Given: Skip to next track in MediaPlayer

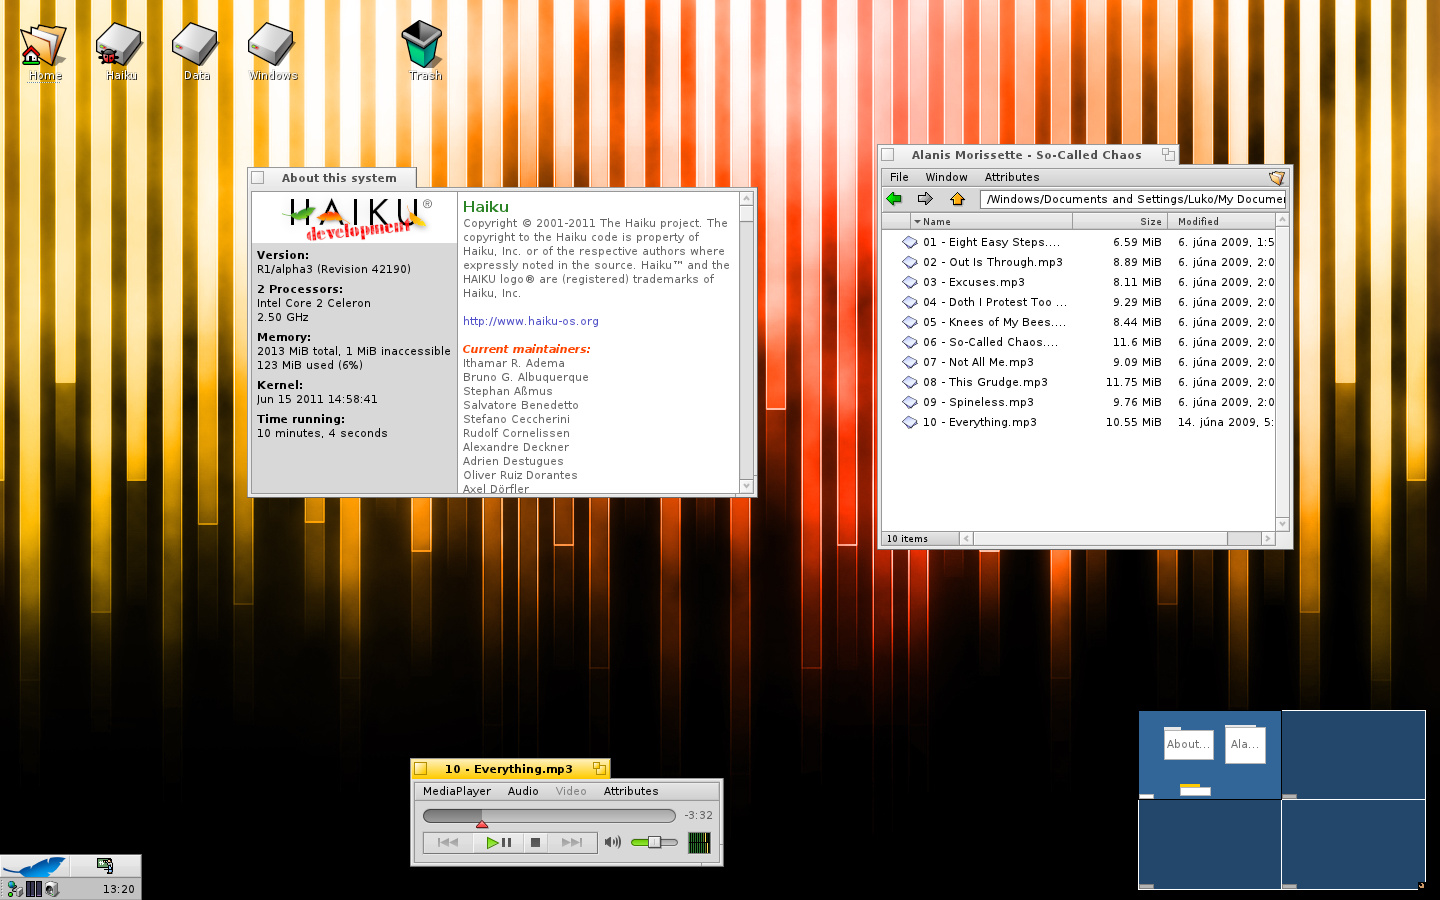Looking at the screenshot, I should (x=572, y=843).
